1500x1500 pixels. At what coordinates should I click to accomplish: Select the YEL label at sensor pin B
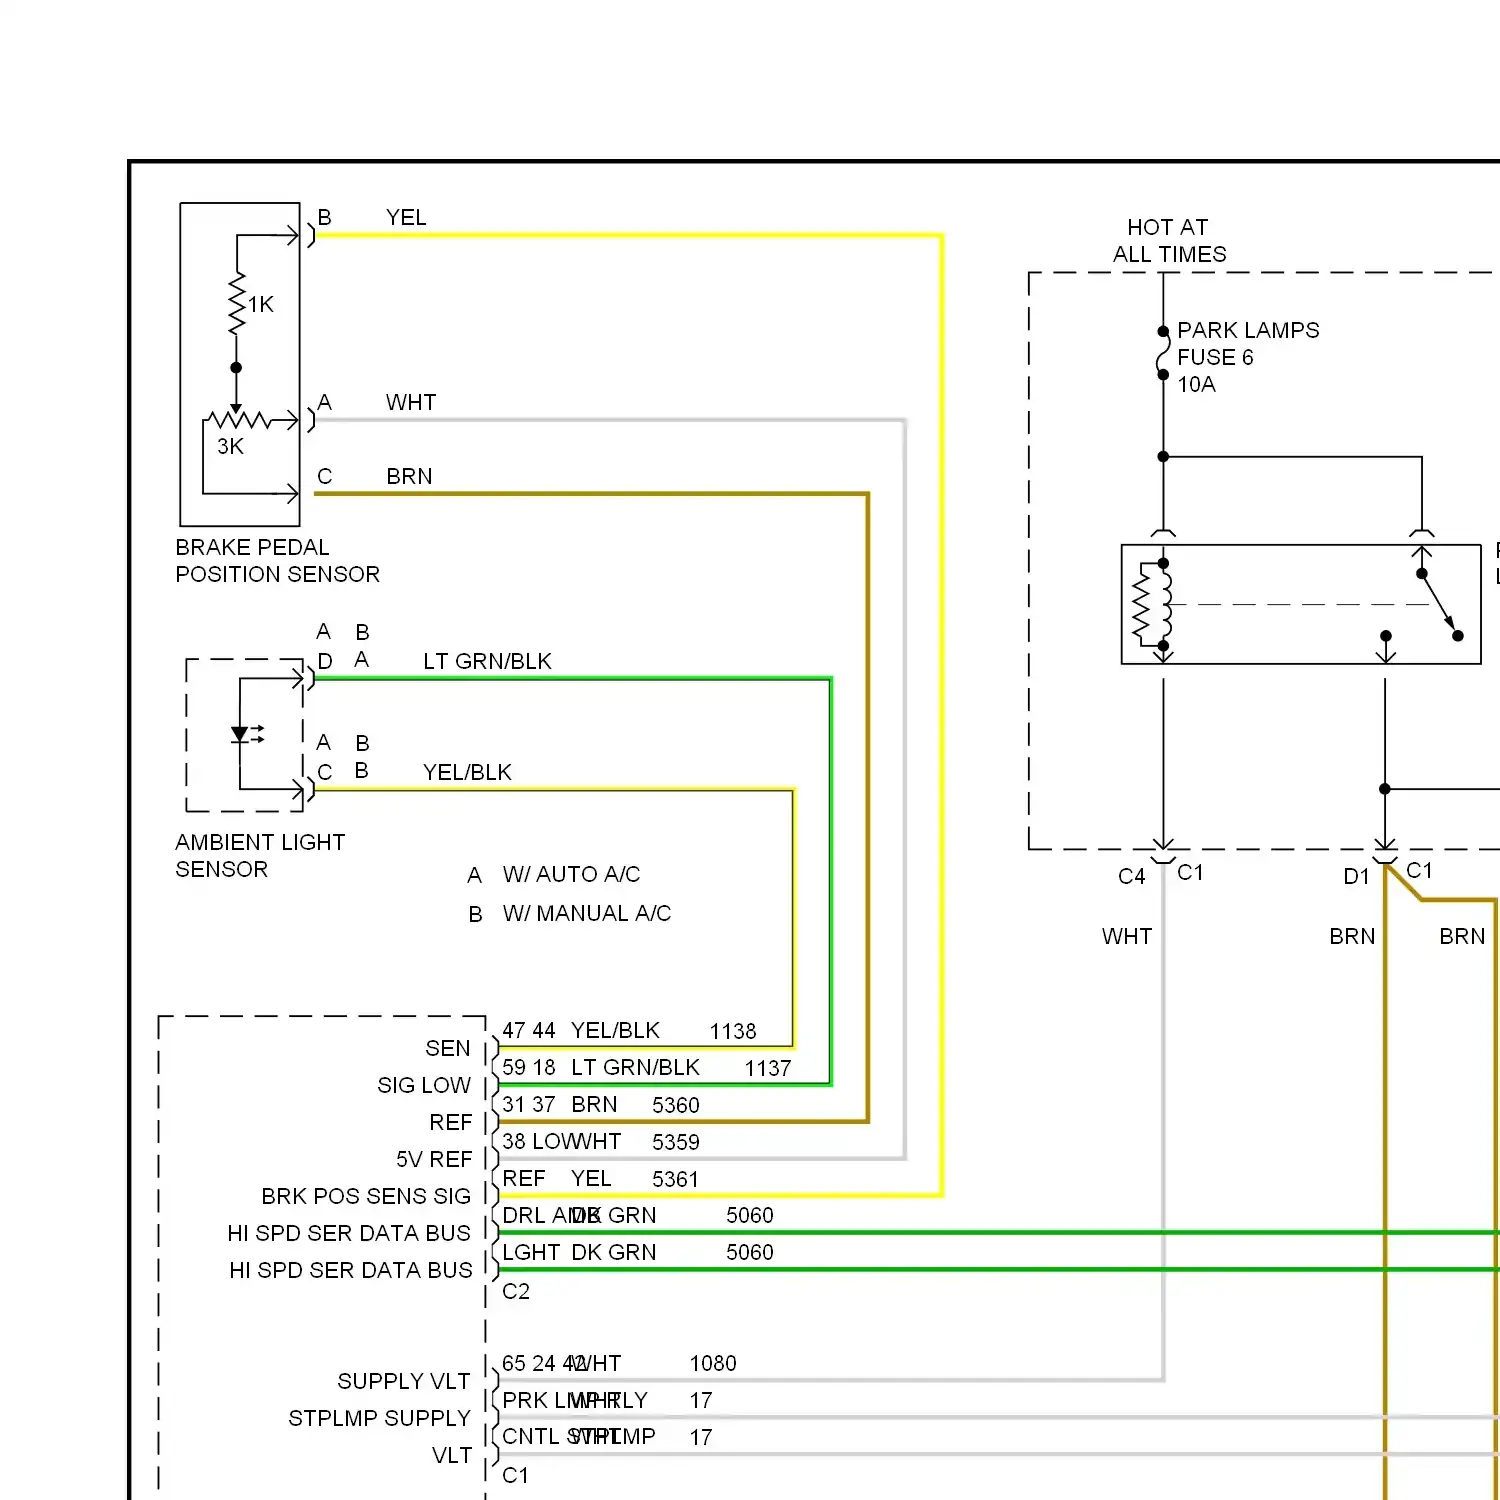[406, 217]
